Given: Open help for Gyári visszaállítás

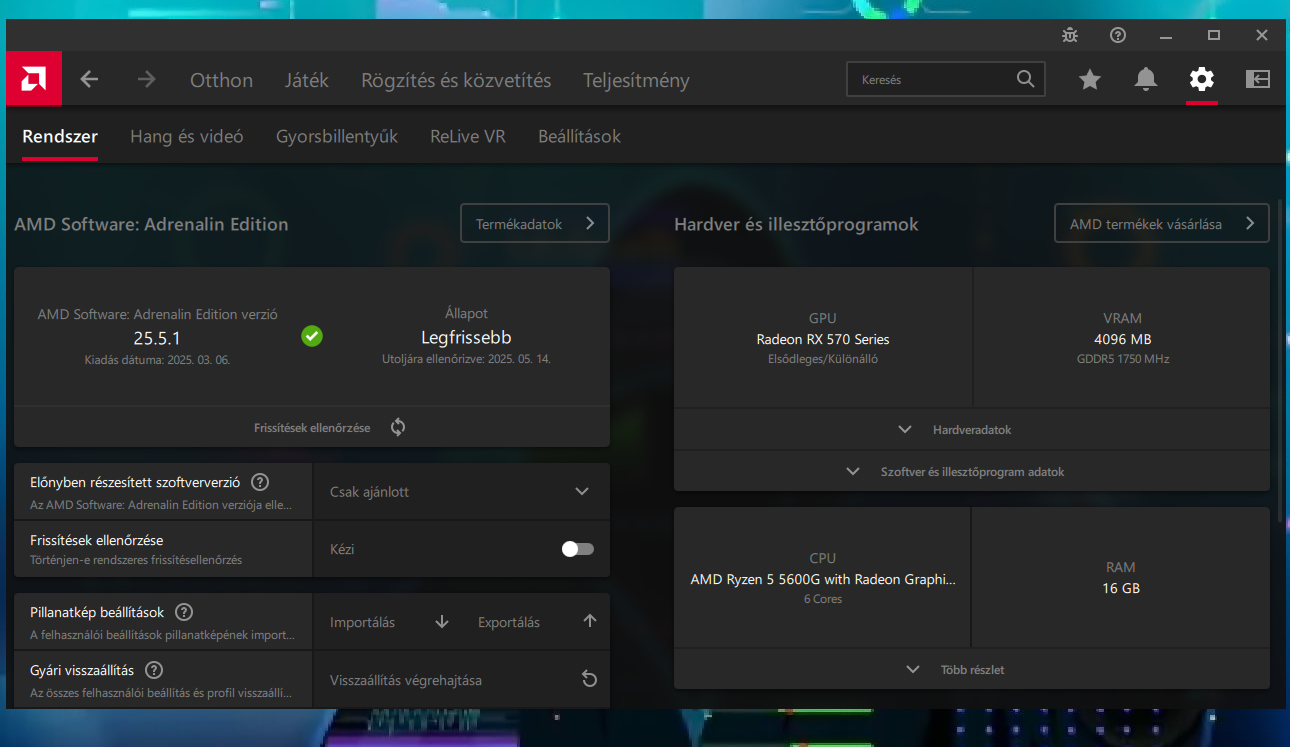Looking at the screenshot, I should pyautogui.click(x=154, y=670).
